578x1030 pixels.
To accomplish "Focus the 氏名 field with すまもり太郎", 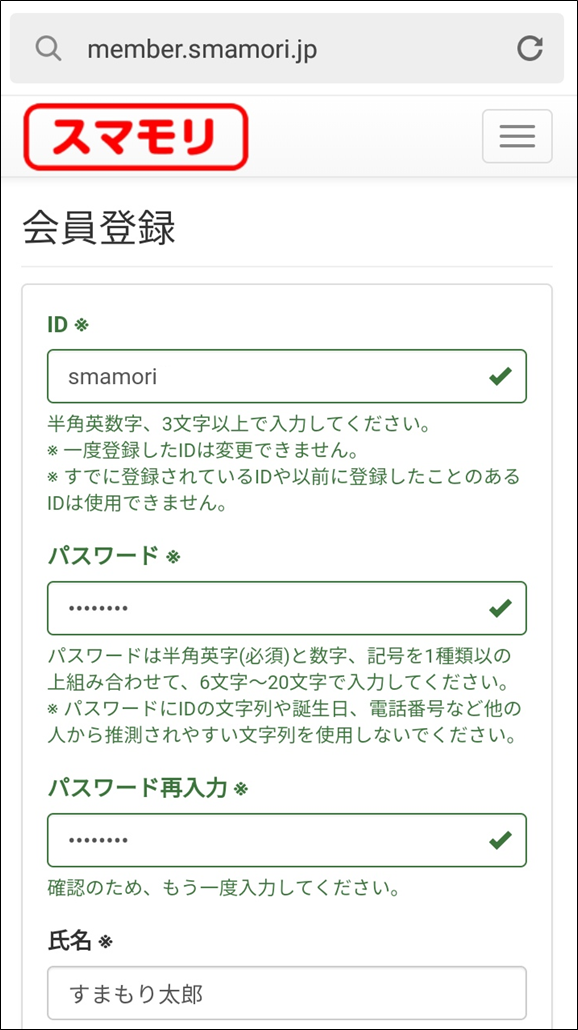I will coord(287,993).
